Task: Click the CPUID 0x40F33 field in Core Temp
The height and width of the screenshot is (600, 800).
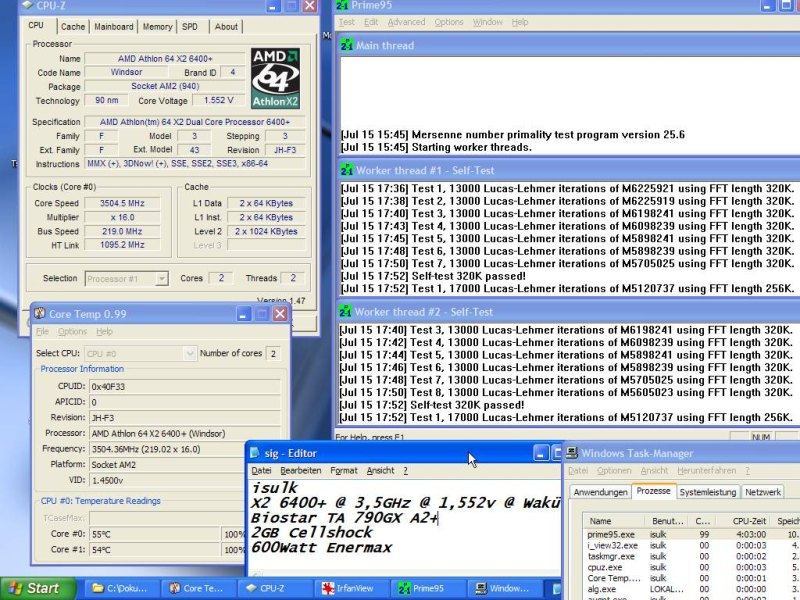Action: click(185, 386)
